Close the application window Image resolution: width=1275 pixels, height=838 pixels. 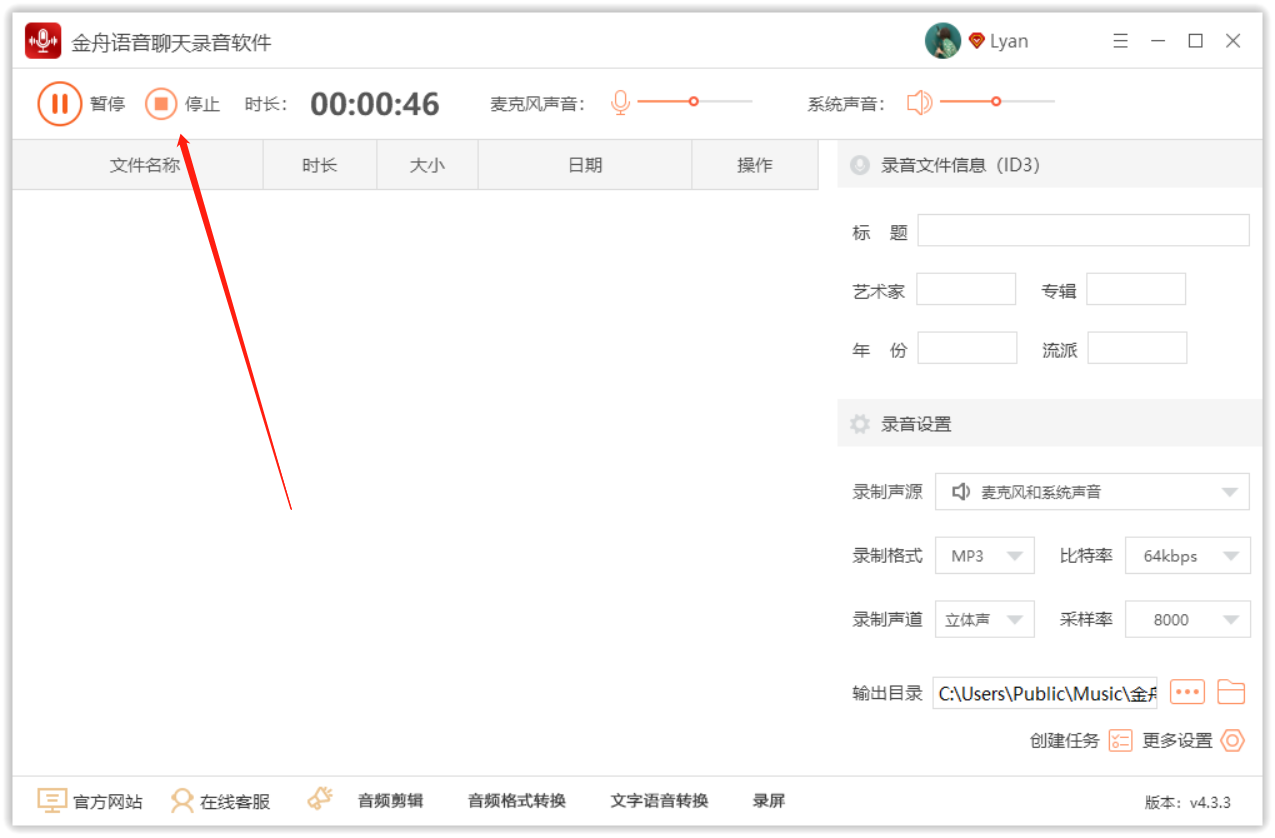[x=1233, y=41]
